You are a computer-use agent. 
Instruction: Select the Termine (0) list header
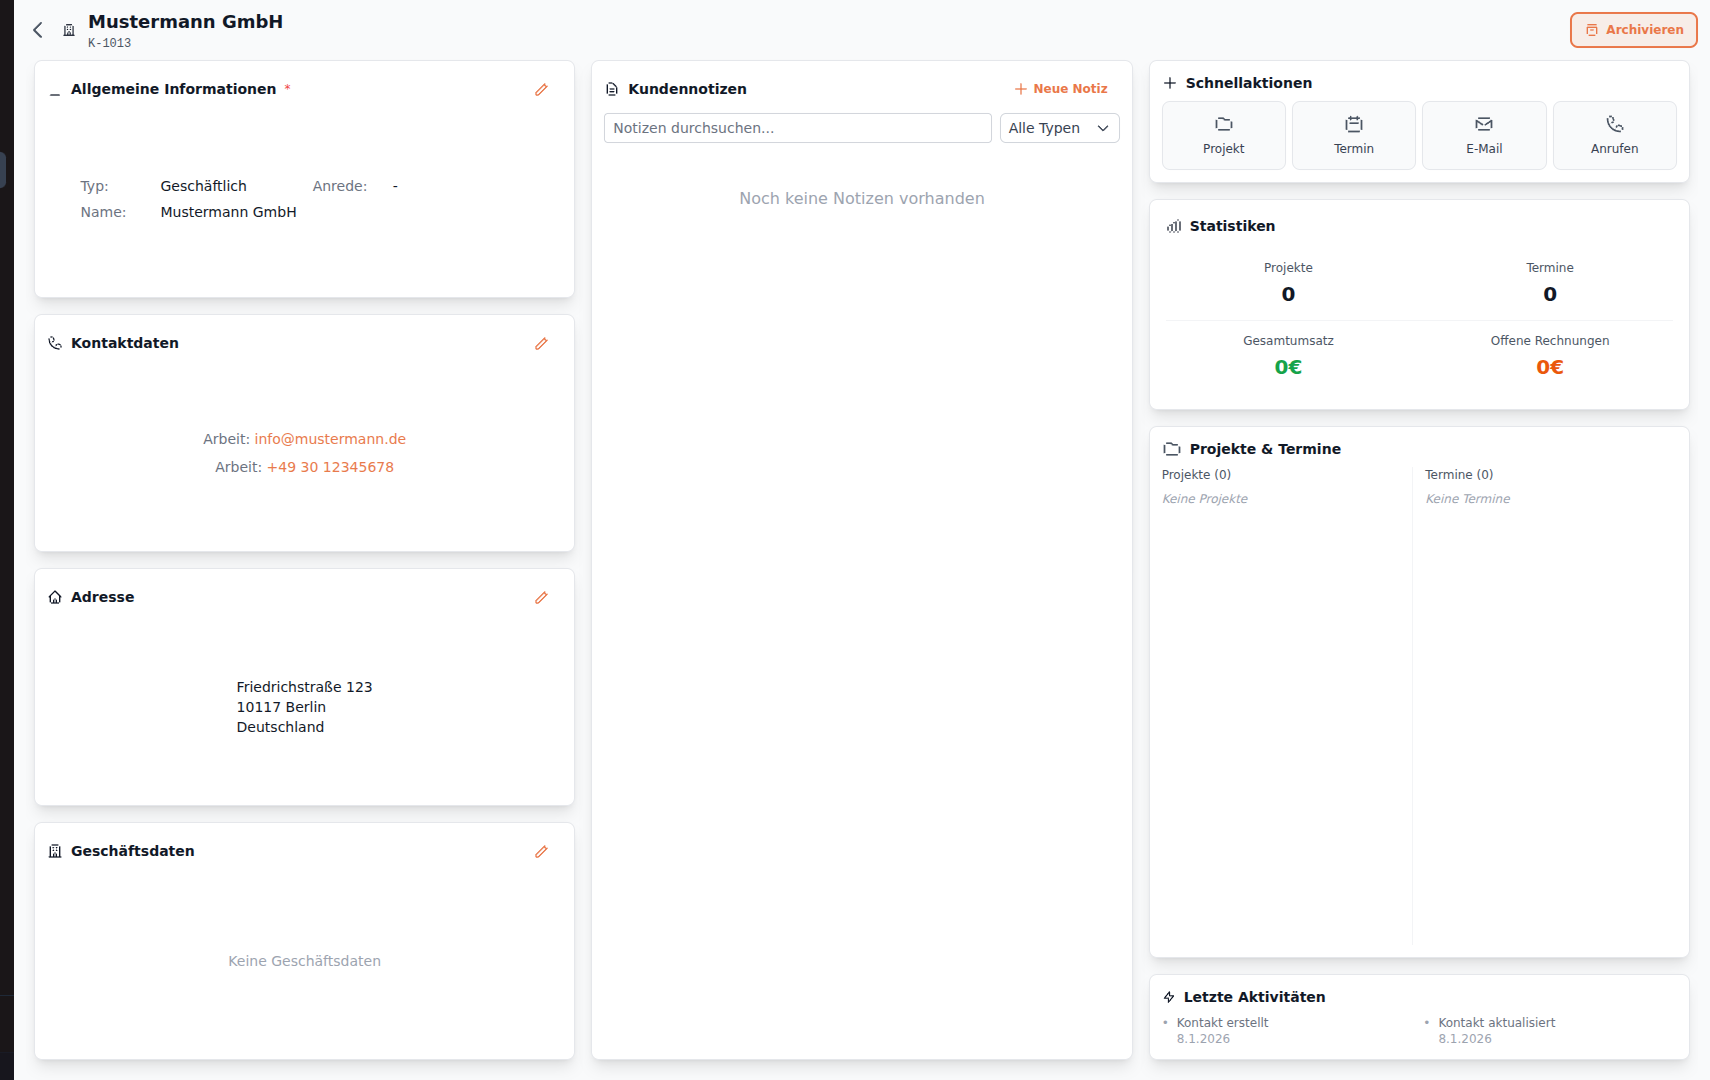(x=1459, y=475)
